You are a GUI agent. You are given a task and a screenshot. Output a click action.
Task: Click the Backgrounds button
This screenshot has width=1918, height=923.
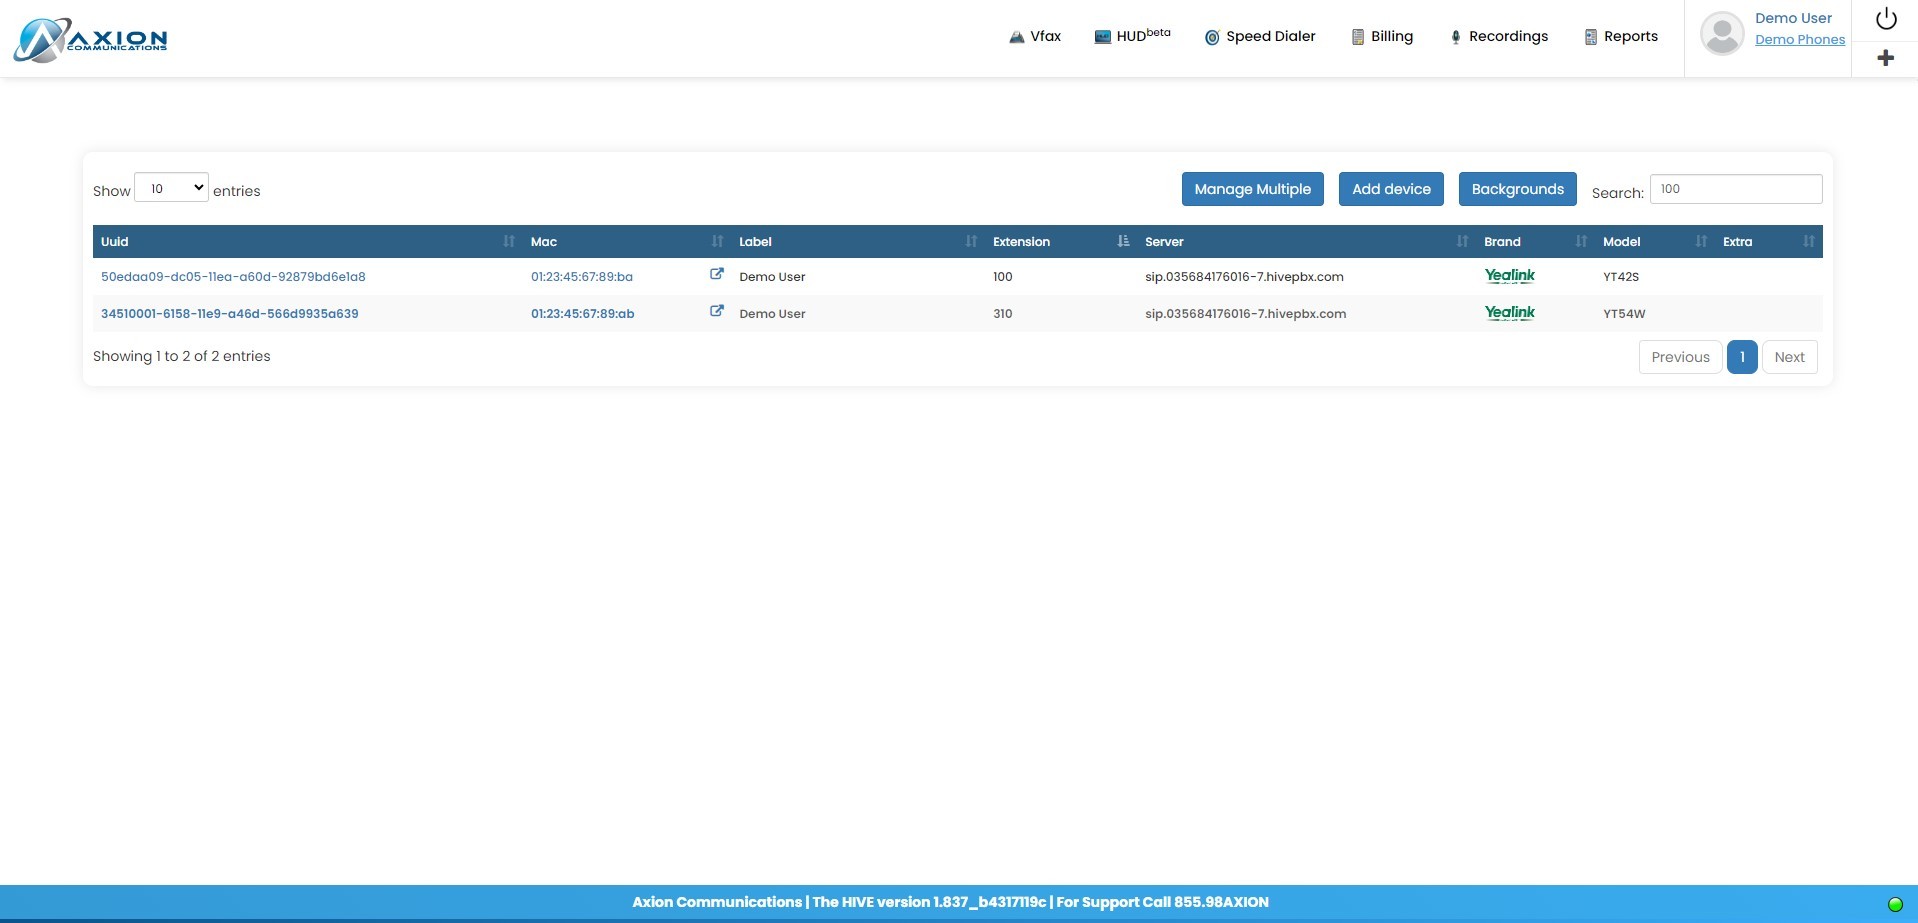coord(1517,189)
